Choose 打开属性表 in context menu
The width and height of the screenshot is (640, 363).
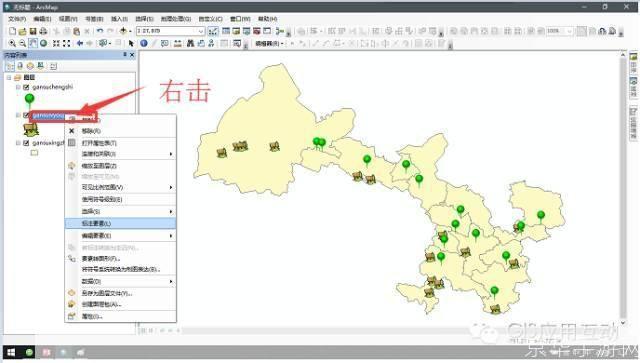[120, 143]
